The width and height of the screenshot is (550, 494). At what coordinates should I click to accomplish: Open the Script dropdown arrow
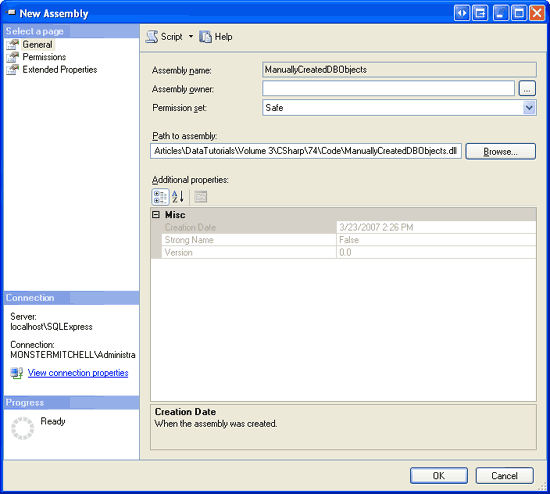pyautogui.click(x=191, y=36)
